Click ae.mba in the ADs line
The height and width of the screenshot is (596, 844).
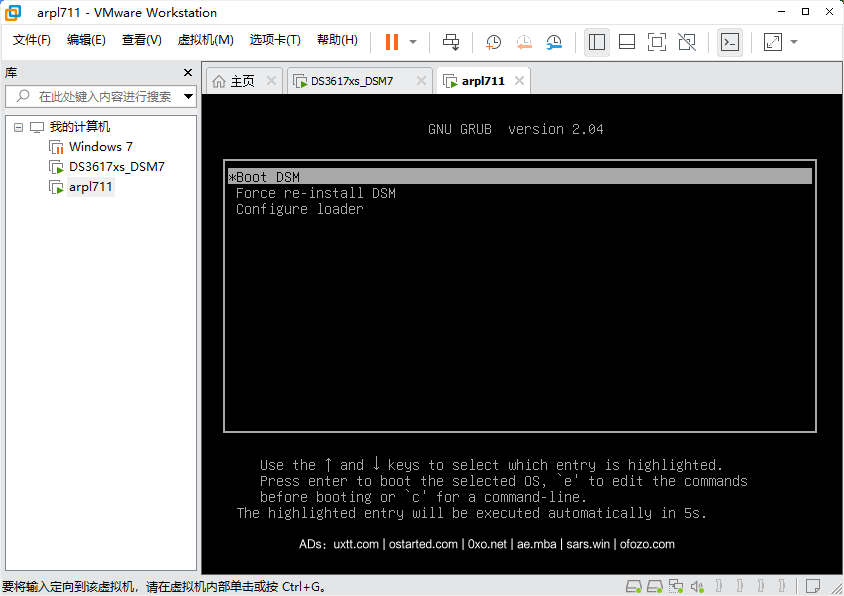[x=536, y=544]
